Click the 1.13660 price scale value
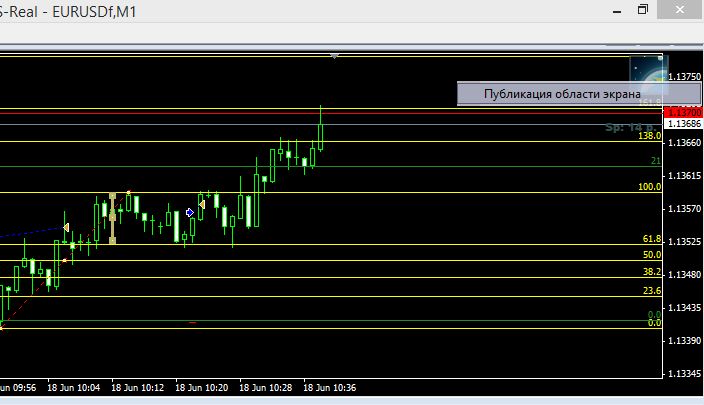 [x=684, y=143]
